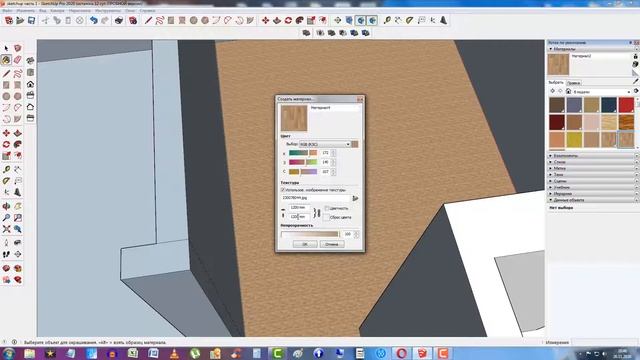Open color picker mode dropdown RGB
The width and height of the screenshot is (640, 360).
[325, 144]
